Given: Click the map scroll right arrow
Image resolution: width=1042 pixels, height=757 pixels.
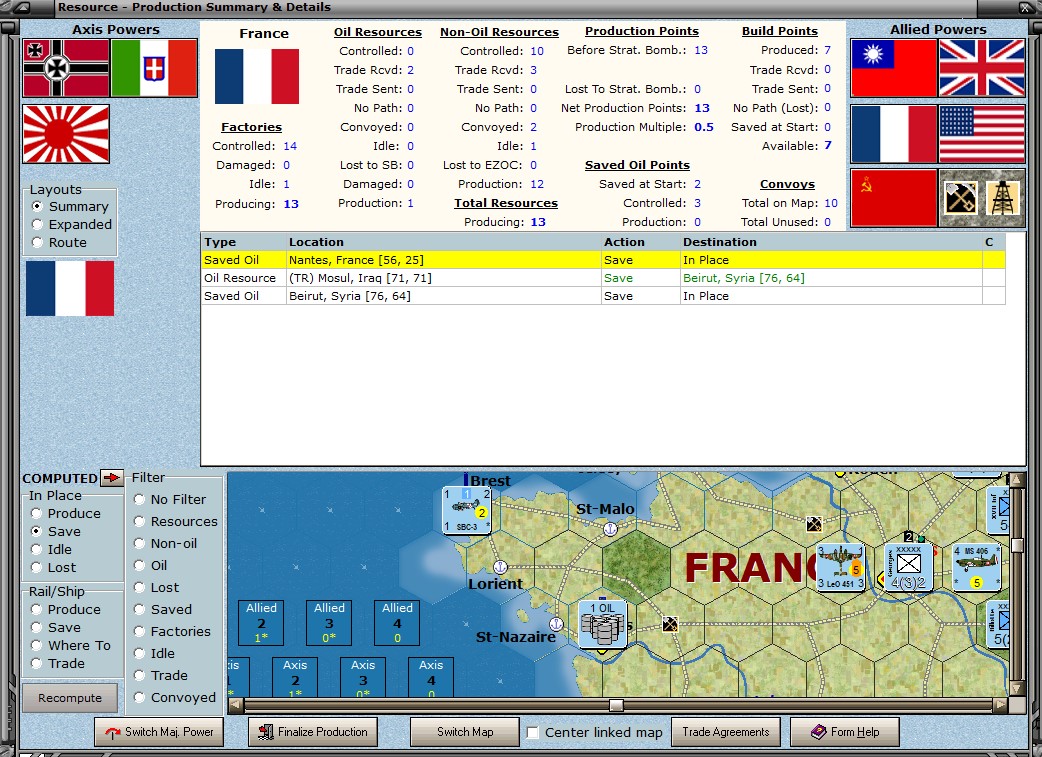Looking at the screenshot, I should (1000, 705).
